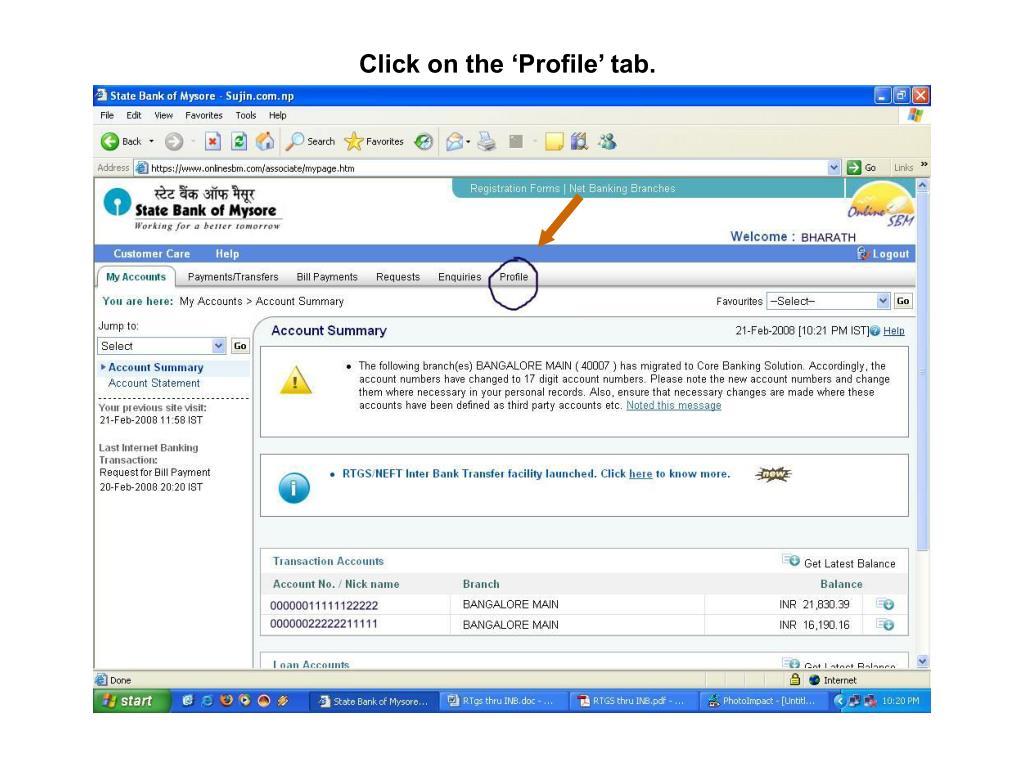The image size is (1024, 768).
Task: Click the Go button beside Address bar
Action: [x=861, y=168]
